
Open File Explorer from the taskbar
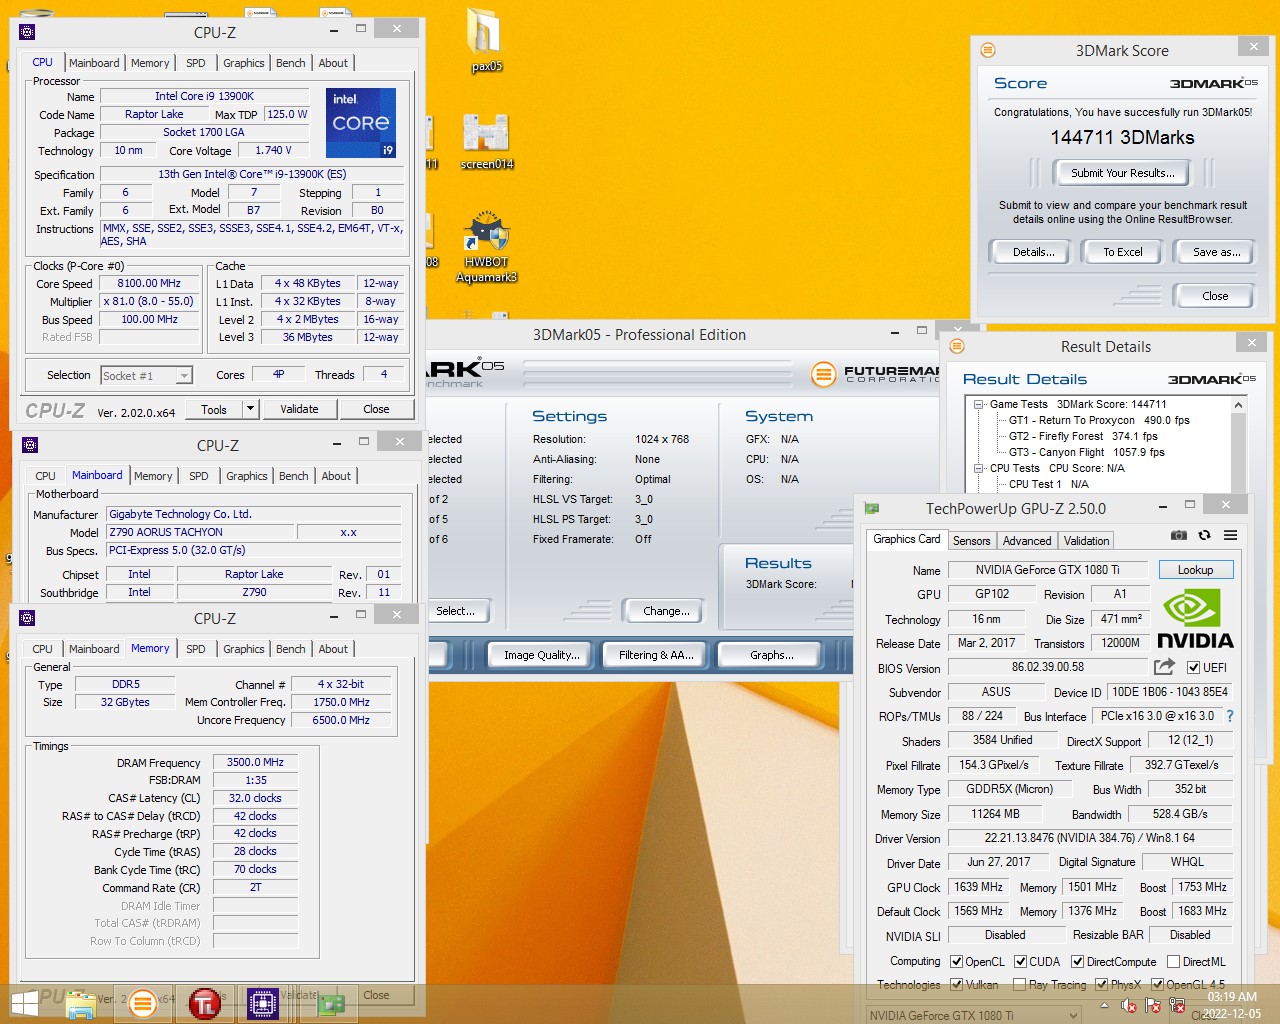point(81,1004)
